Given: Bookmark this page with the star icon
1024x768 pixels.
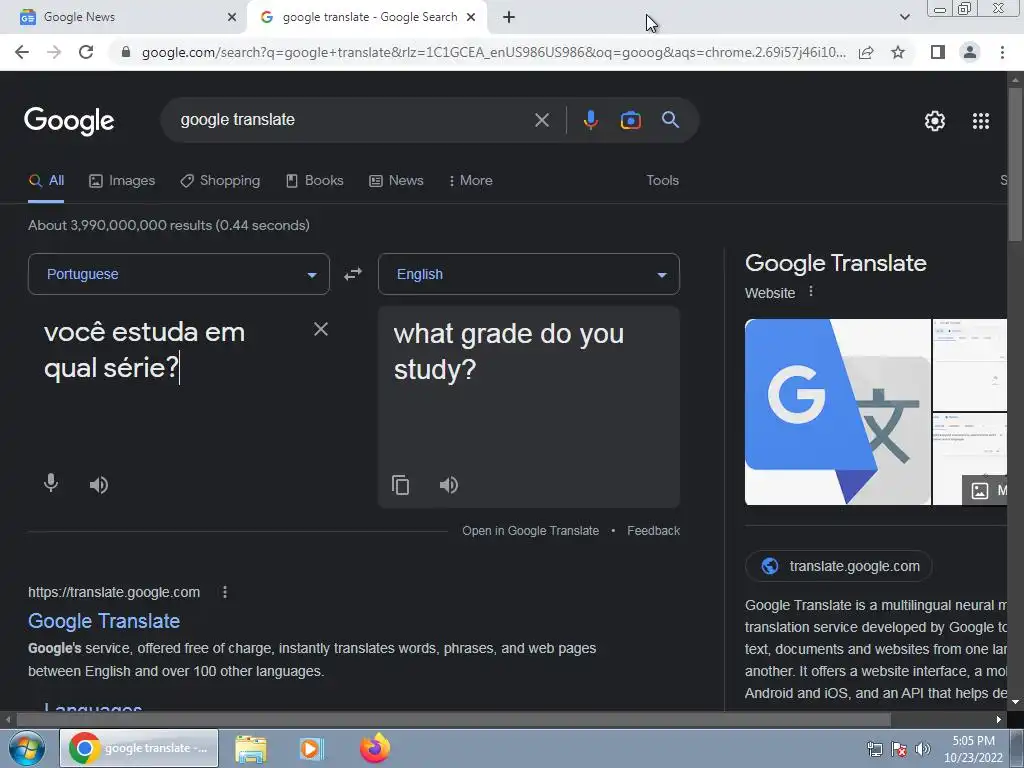Looking at the screenshot, I should click(x=898, y=52).
